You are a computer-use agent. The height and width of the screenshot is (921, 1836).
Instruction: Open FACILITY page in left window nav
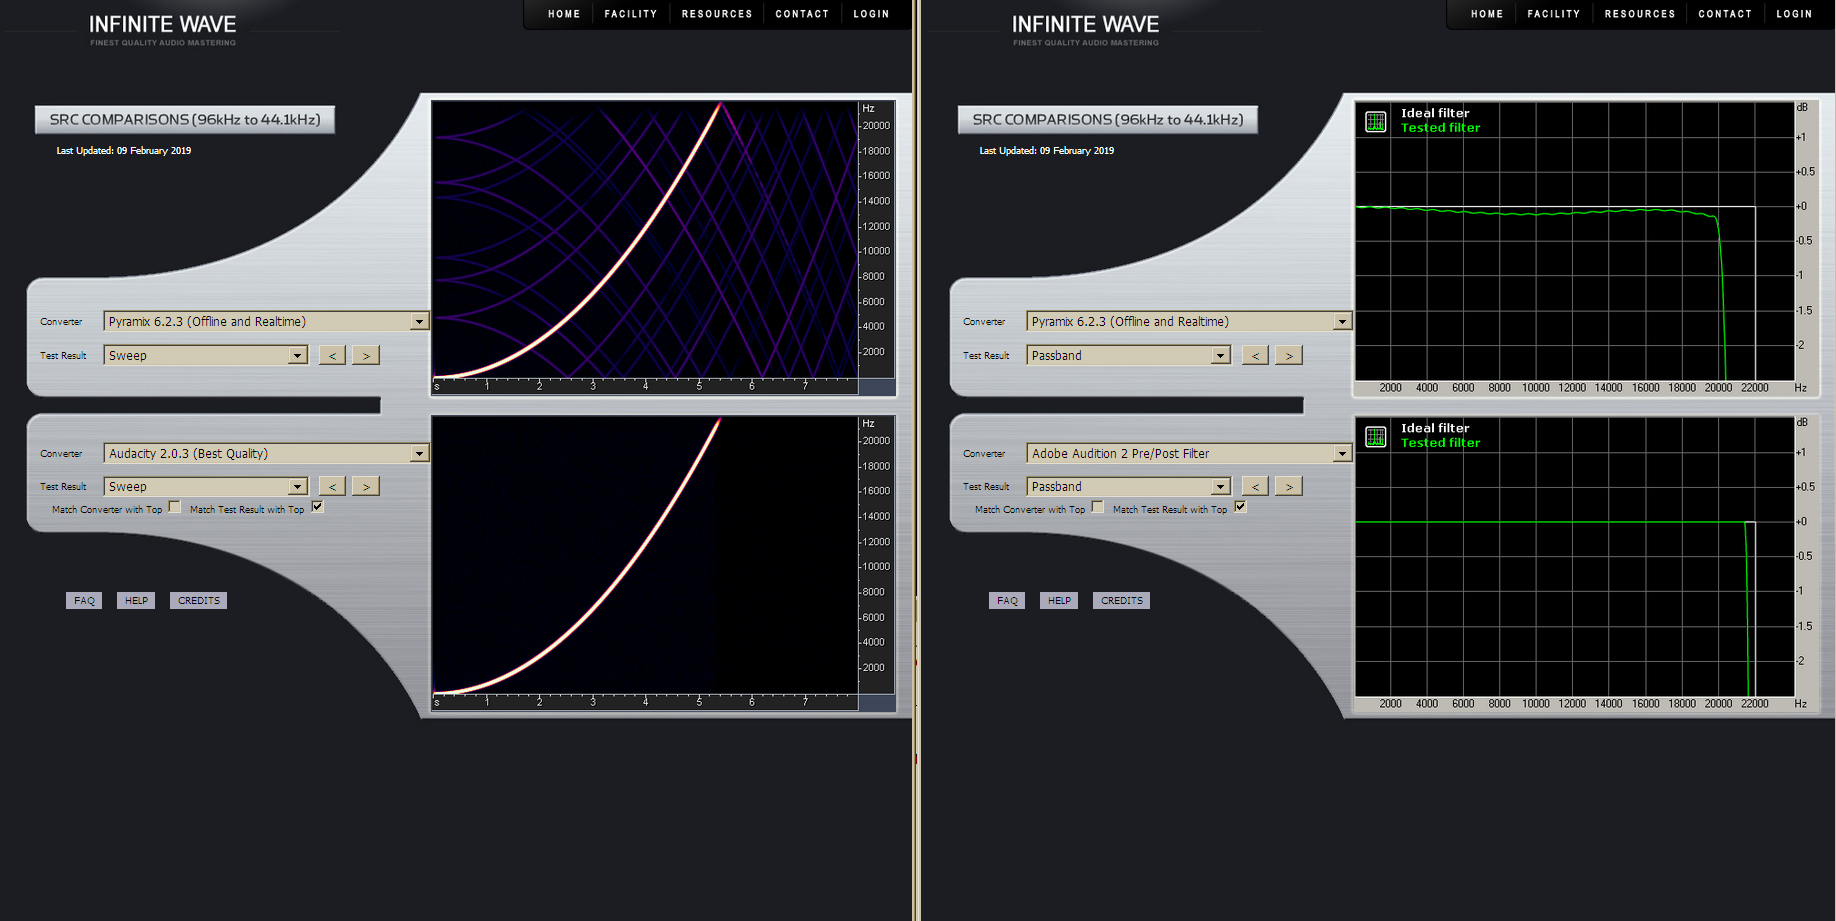631,14
